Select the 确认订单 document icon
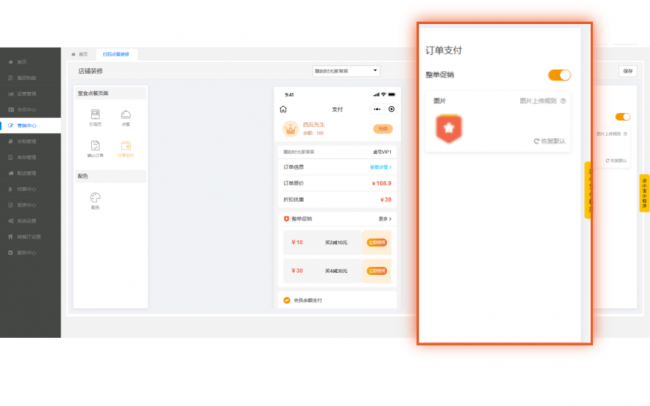650x406 pixels. pos(95,149)
